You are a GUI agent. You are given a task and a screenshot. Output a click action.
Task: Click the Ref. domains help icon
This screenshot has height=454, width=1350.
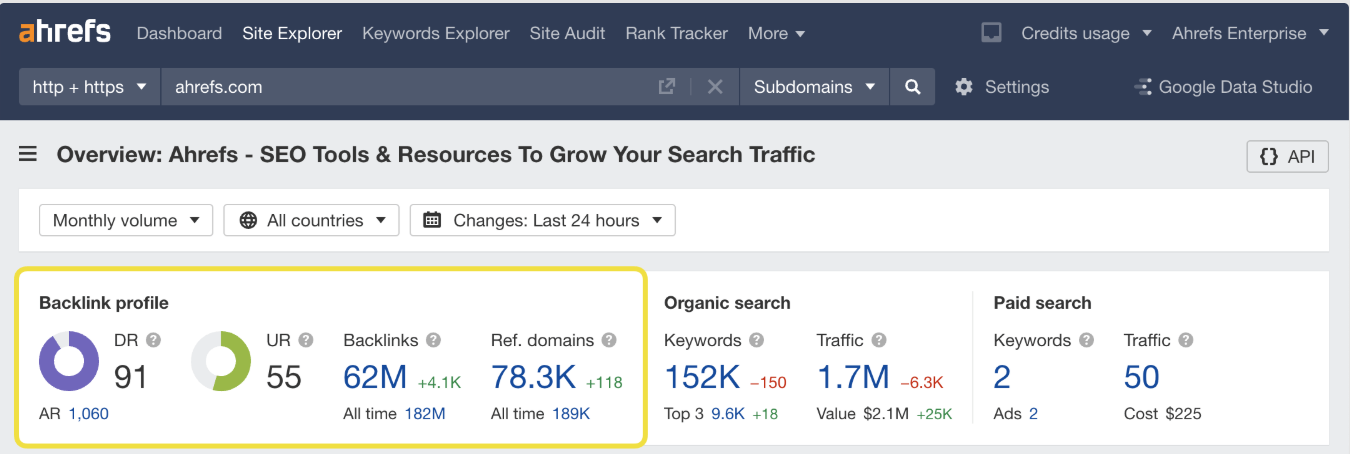[609, 340]
